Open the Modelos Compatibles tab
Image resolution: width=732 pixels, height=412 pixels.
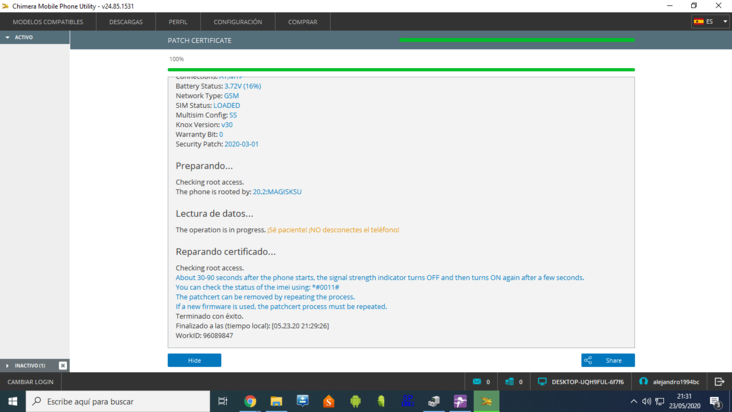(48, 22)
